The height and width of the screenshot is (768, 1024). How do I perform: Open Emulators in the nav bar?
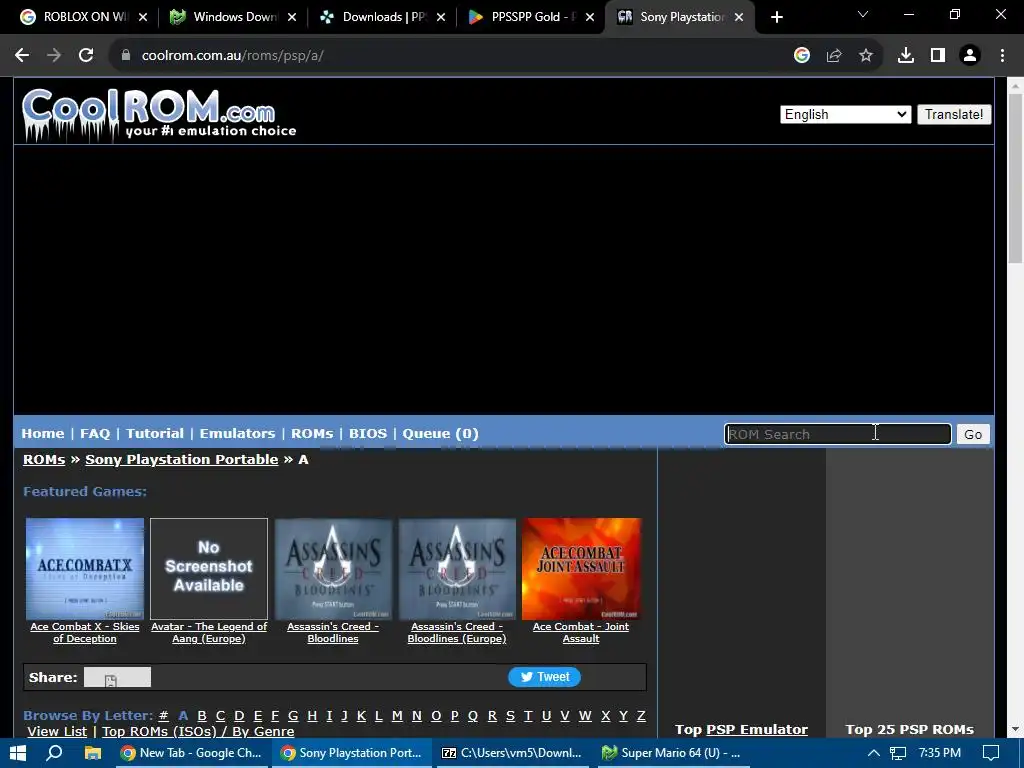(237, 434)
